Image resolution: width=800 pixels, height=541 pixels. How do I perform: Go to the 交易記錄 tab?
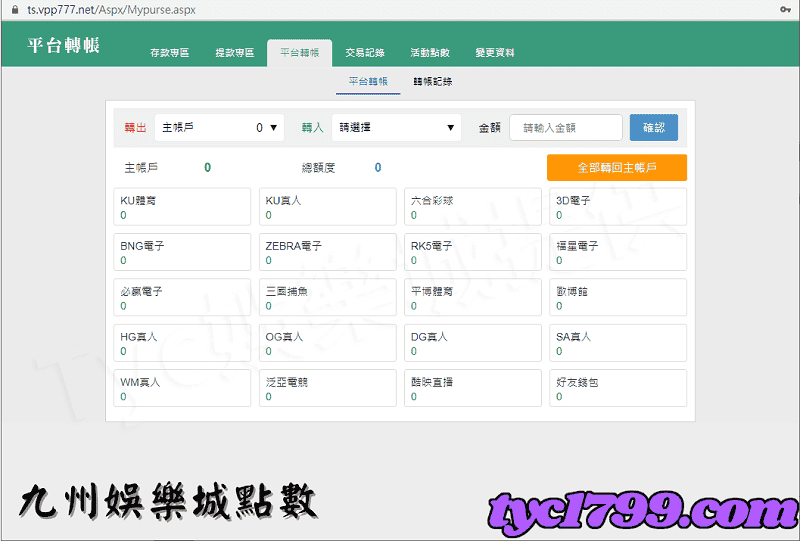[365, 53]
